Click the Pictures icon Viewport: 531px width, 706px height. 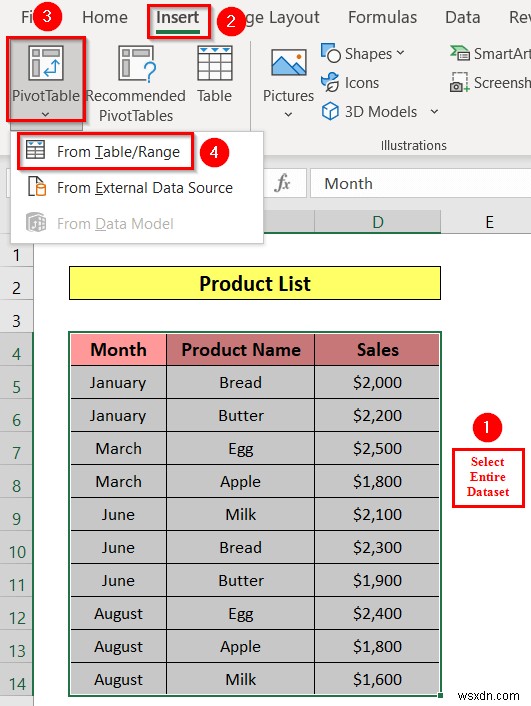tap(289, 63)
